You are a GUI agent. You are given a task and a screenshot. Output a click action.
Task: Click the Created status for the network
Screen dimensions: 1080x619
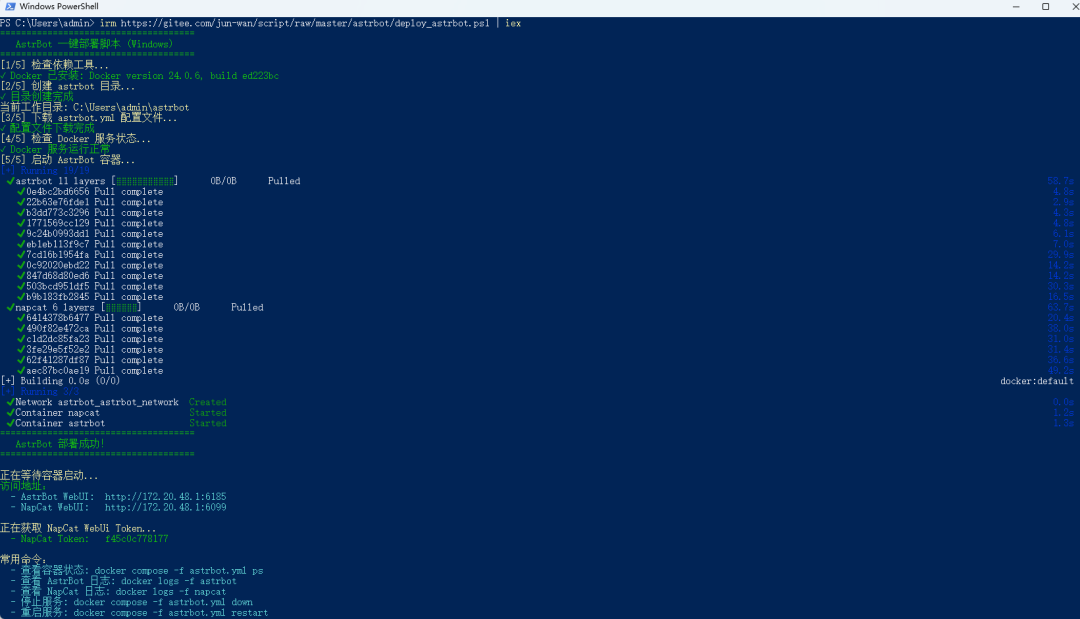pyautogui.click(x=207, y=403)
